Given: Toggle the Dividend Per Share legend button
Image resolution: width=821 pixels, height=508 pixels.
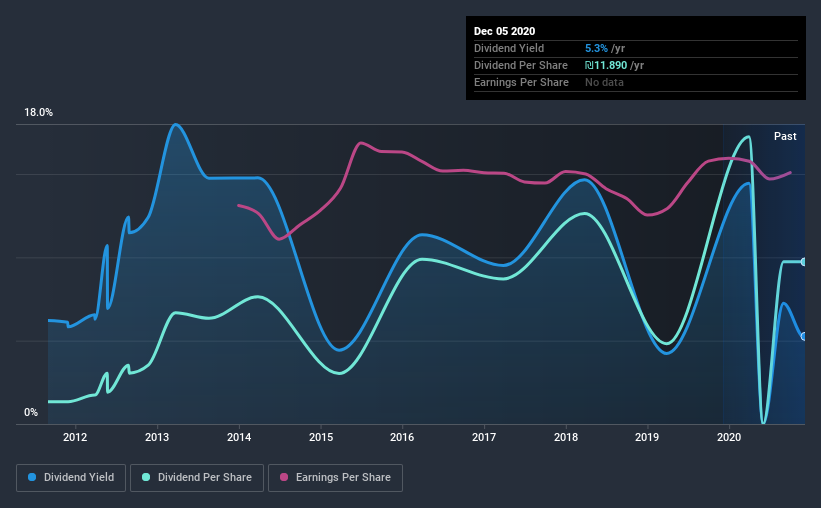Looking at the screenshot, I should click(197, 478).
